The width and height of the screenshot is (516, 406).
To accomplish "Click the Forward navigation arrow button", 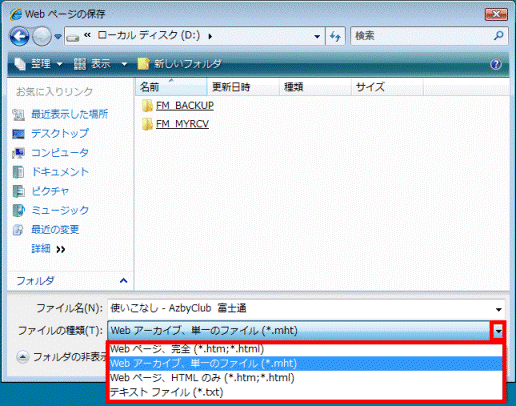I will tap(42, 36).
